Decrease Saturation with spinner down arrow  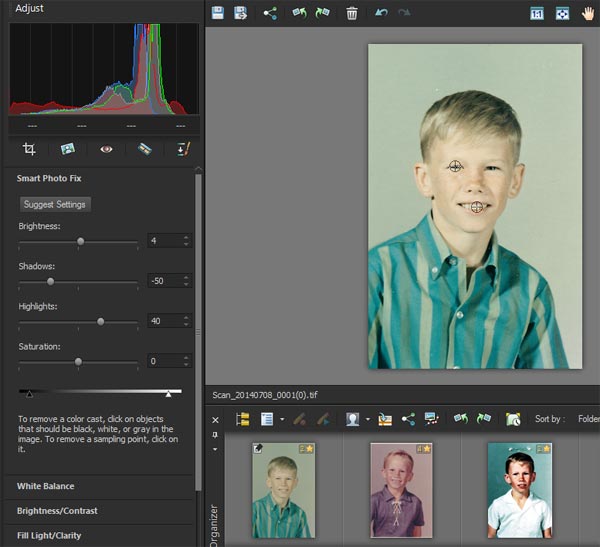[186, 364]
